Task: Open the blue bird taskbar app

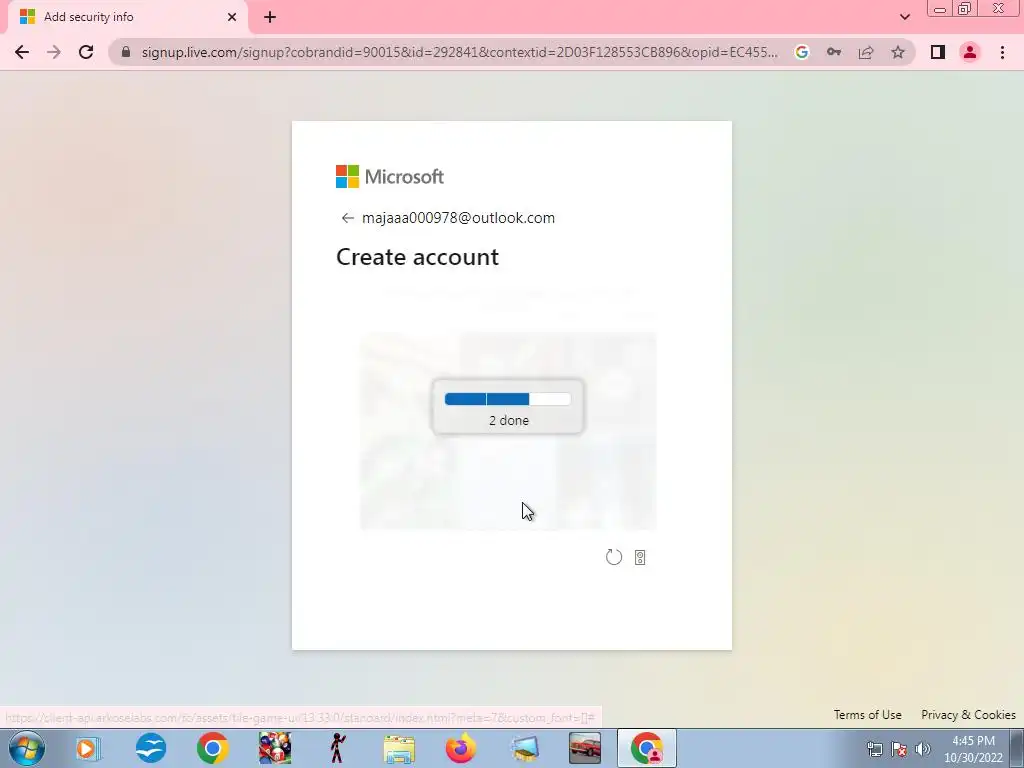Action: (151, 748)
